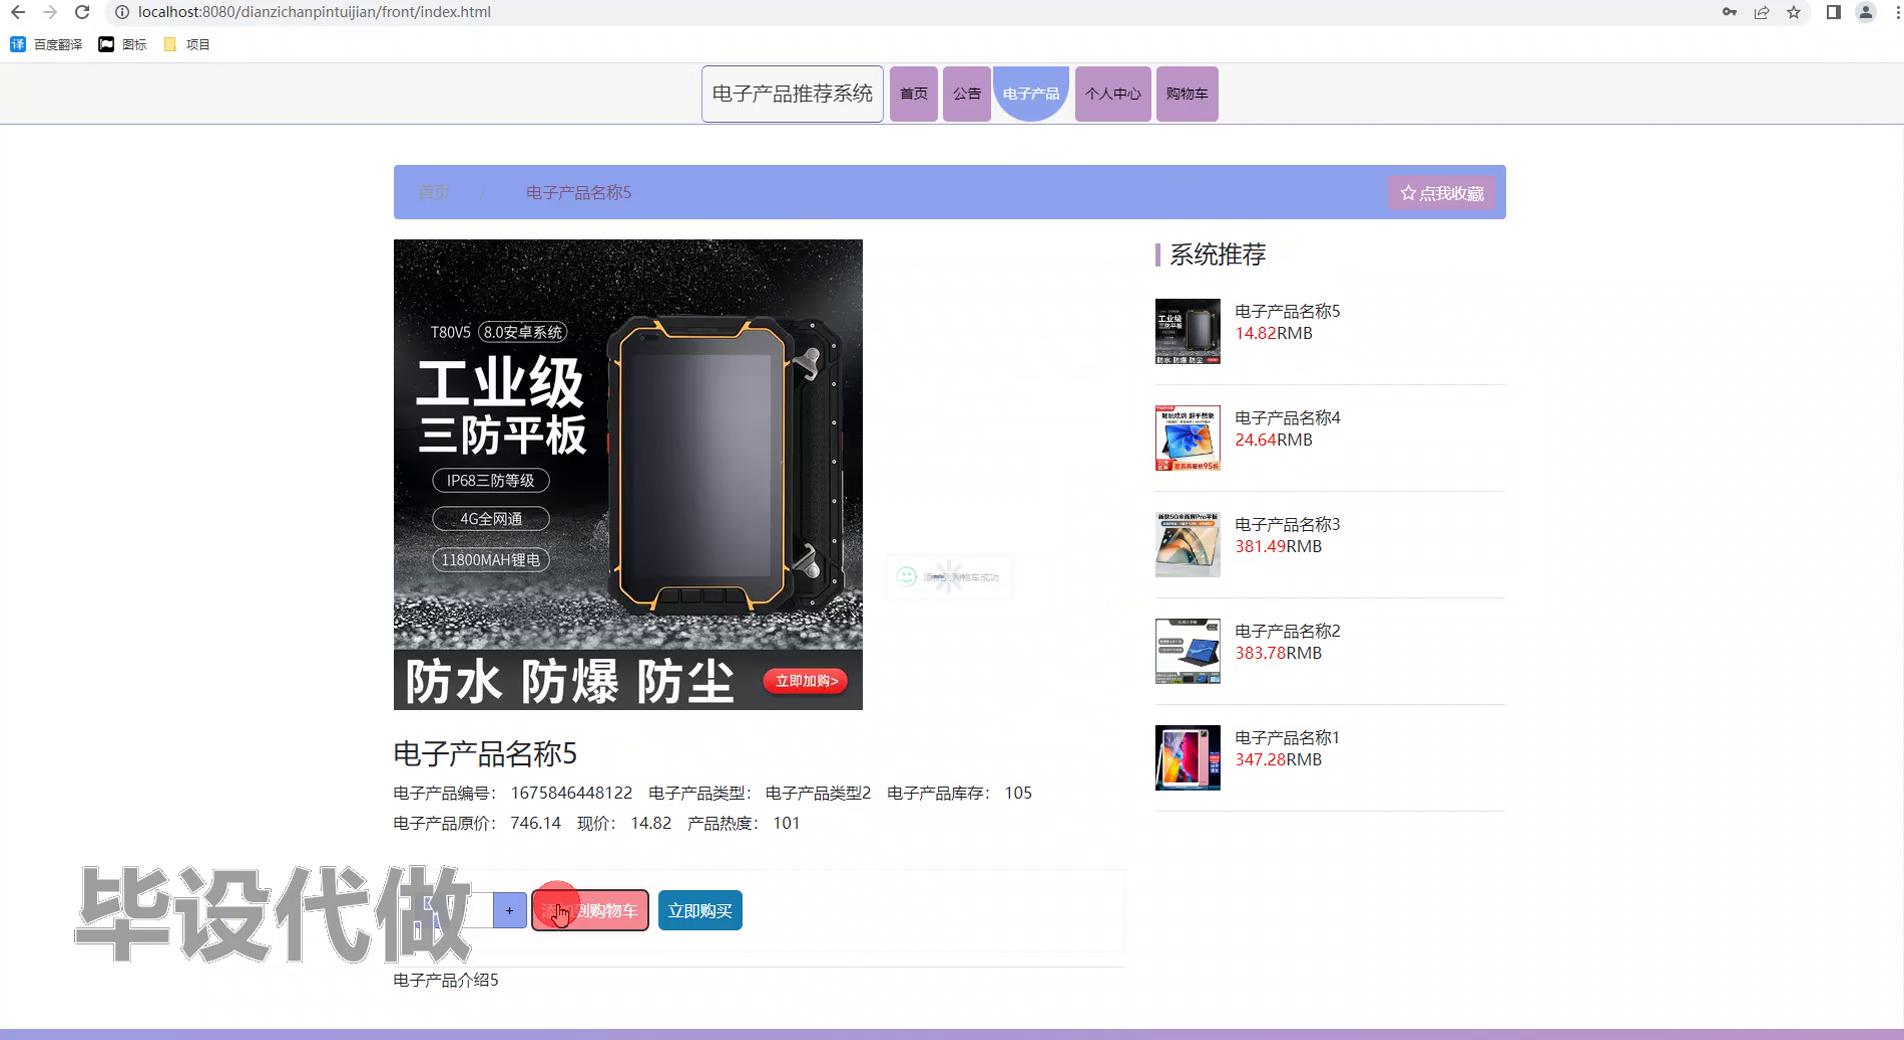Click the product number 1675846448122
This screenshot has height=1040, width=1904.
click(x=571, y=793)
